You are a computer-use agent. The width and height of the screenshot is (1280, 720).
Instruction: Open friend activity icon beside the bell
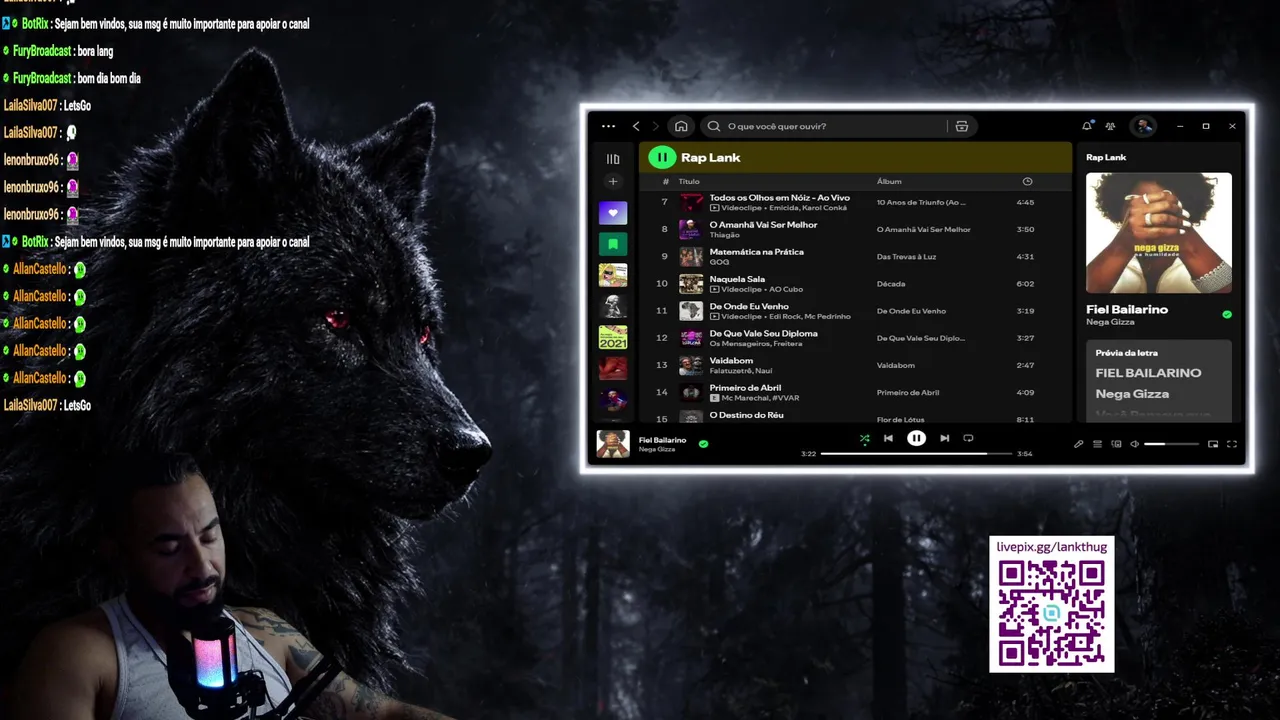pyautogui.click(x=1110, y=126)
